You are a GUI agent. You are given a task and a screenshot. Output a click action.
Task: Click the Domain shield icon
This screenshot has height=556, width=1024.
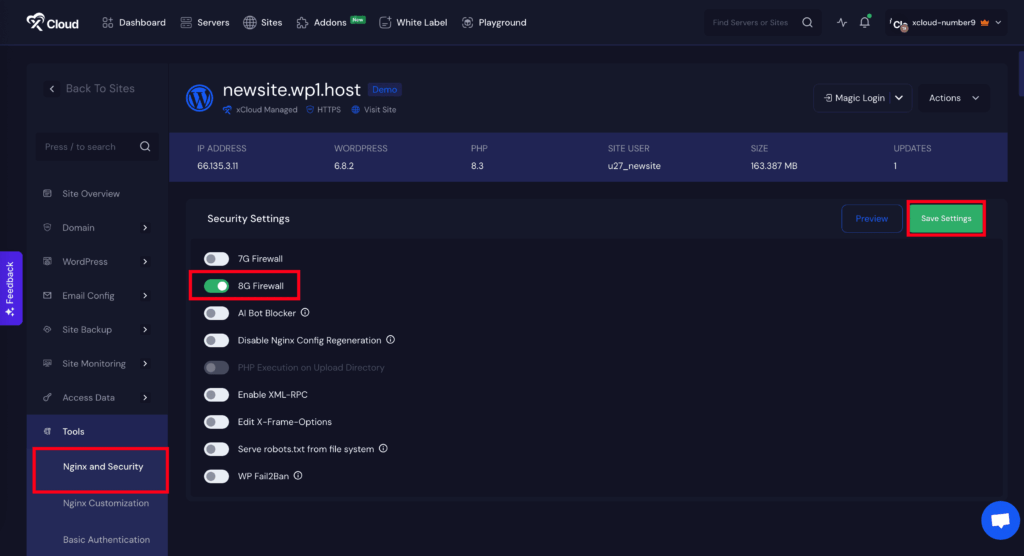click(47, 227)
